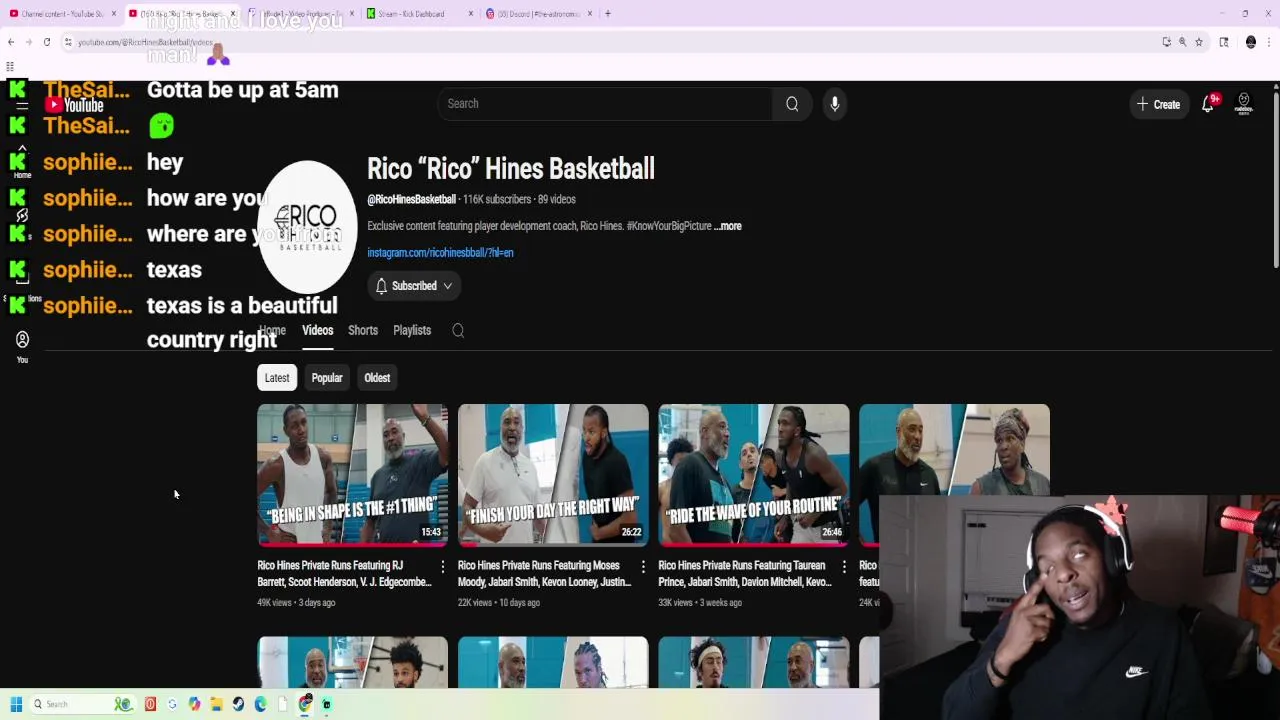Click the Rico Hines Basketball channel avatar
This screenshot has height=720, width=1280.
click(307, 227)
